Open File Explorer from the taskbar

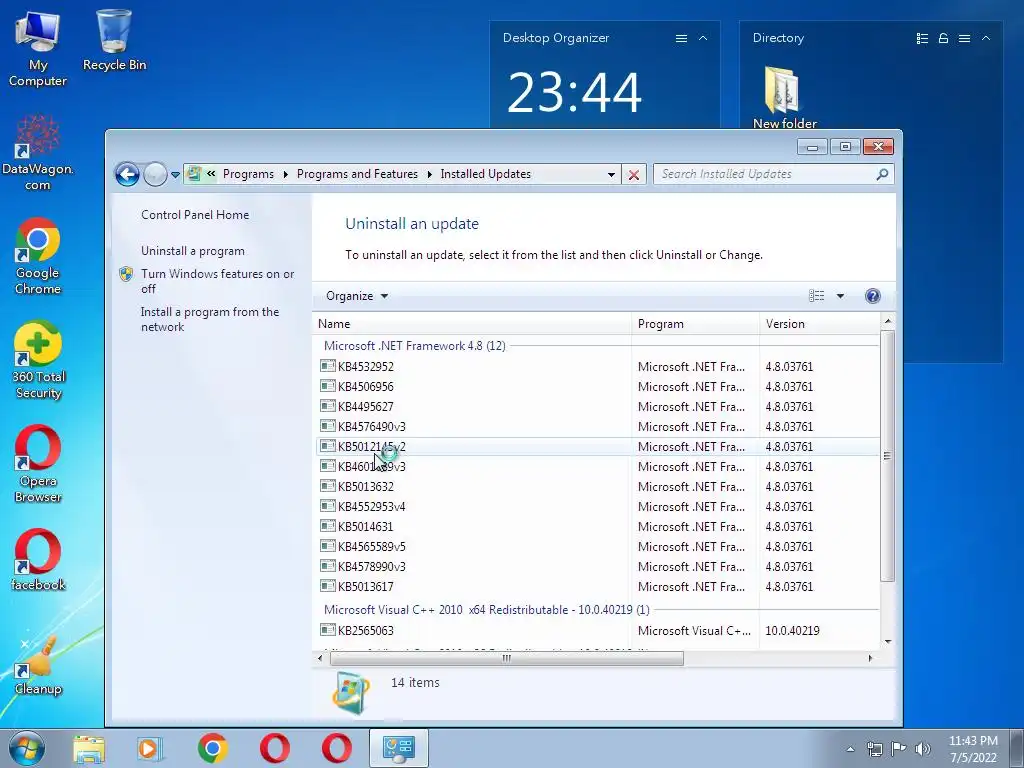(x=89, y=748)
